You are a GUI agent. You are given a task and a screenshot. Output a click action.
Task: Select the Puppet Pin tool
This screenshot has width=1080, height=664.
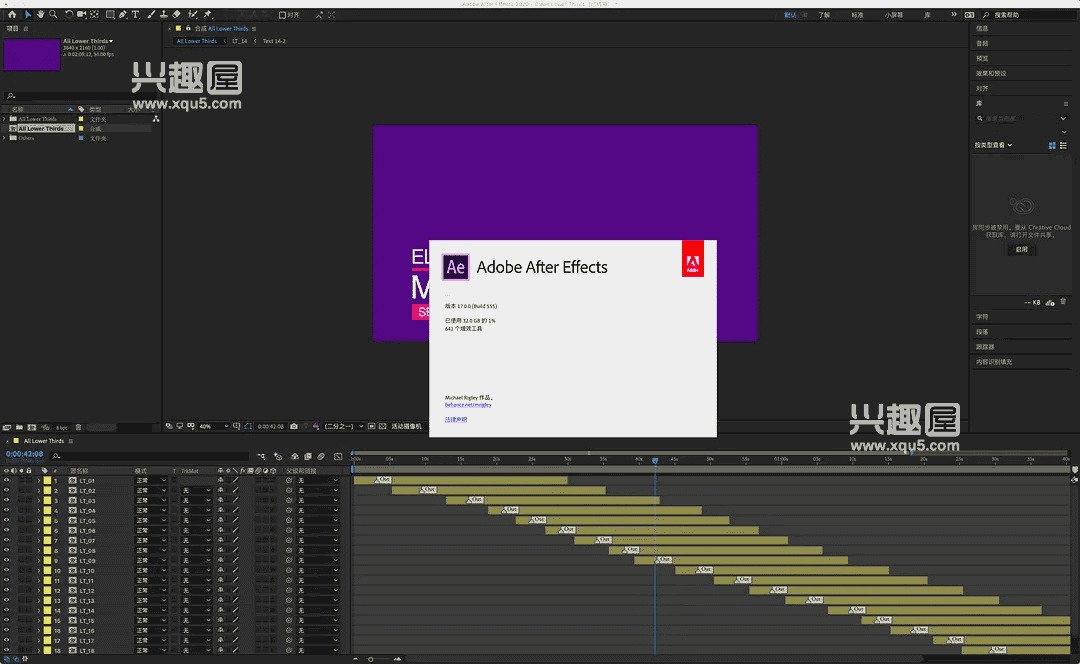click(207, 14)
